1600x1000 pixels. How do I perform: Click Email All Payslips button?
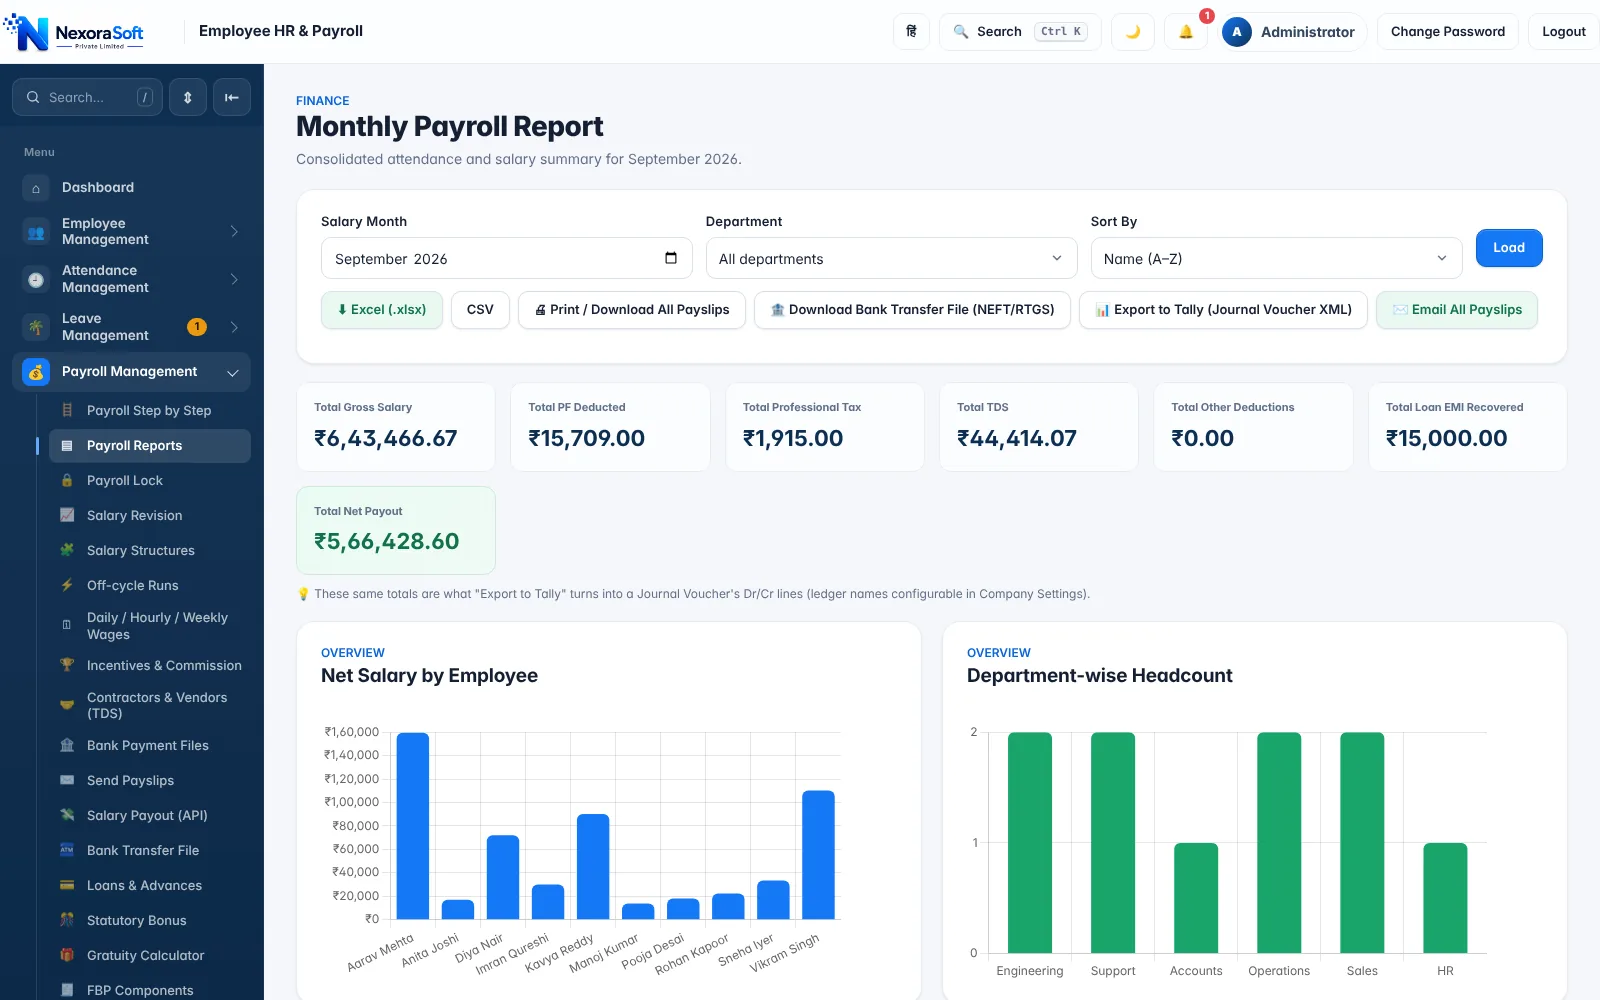coord(1457,310)
